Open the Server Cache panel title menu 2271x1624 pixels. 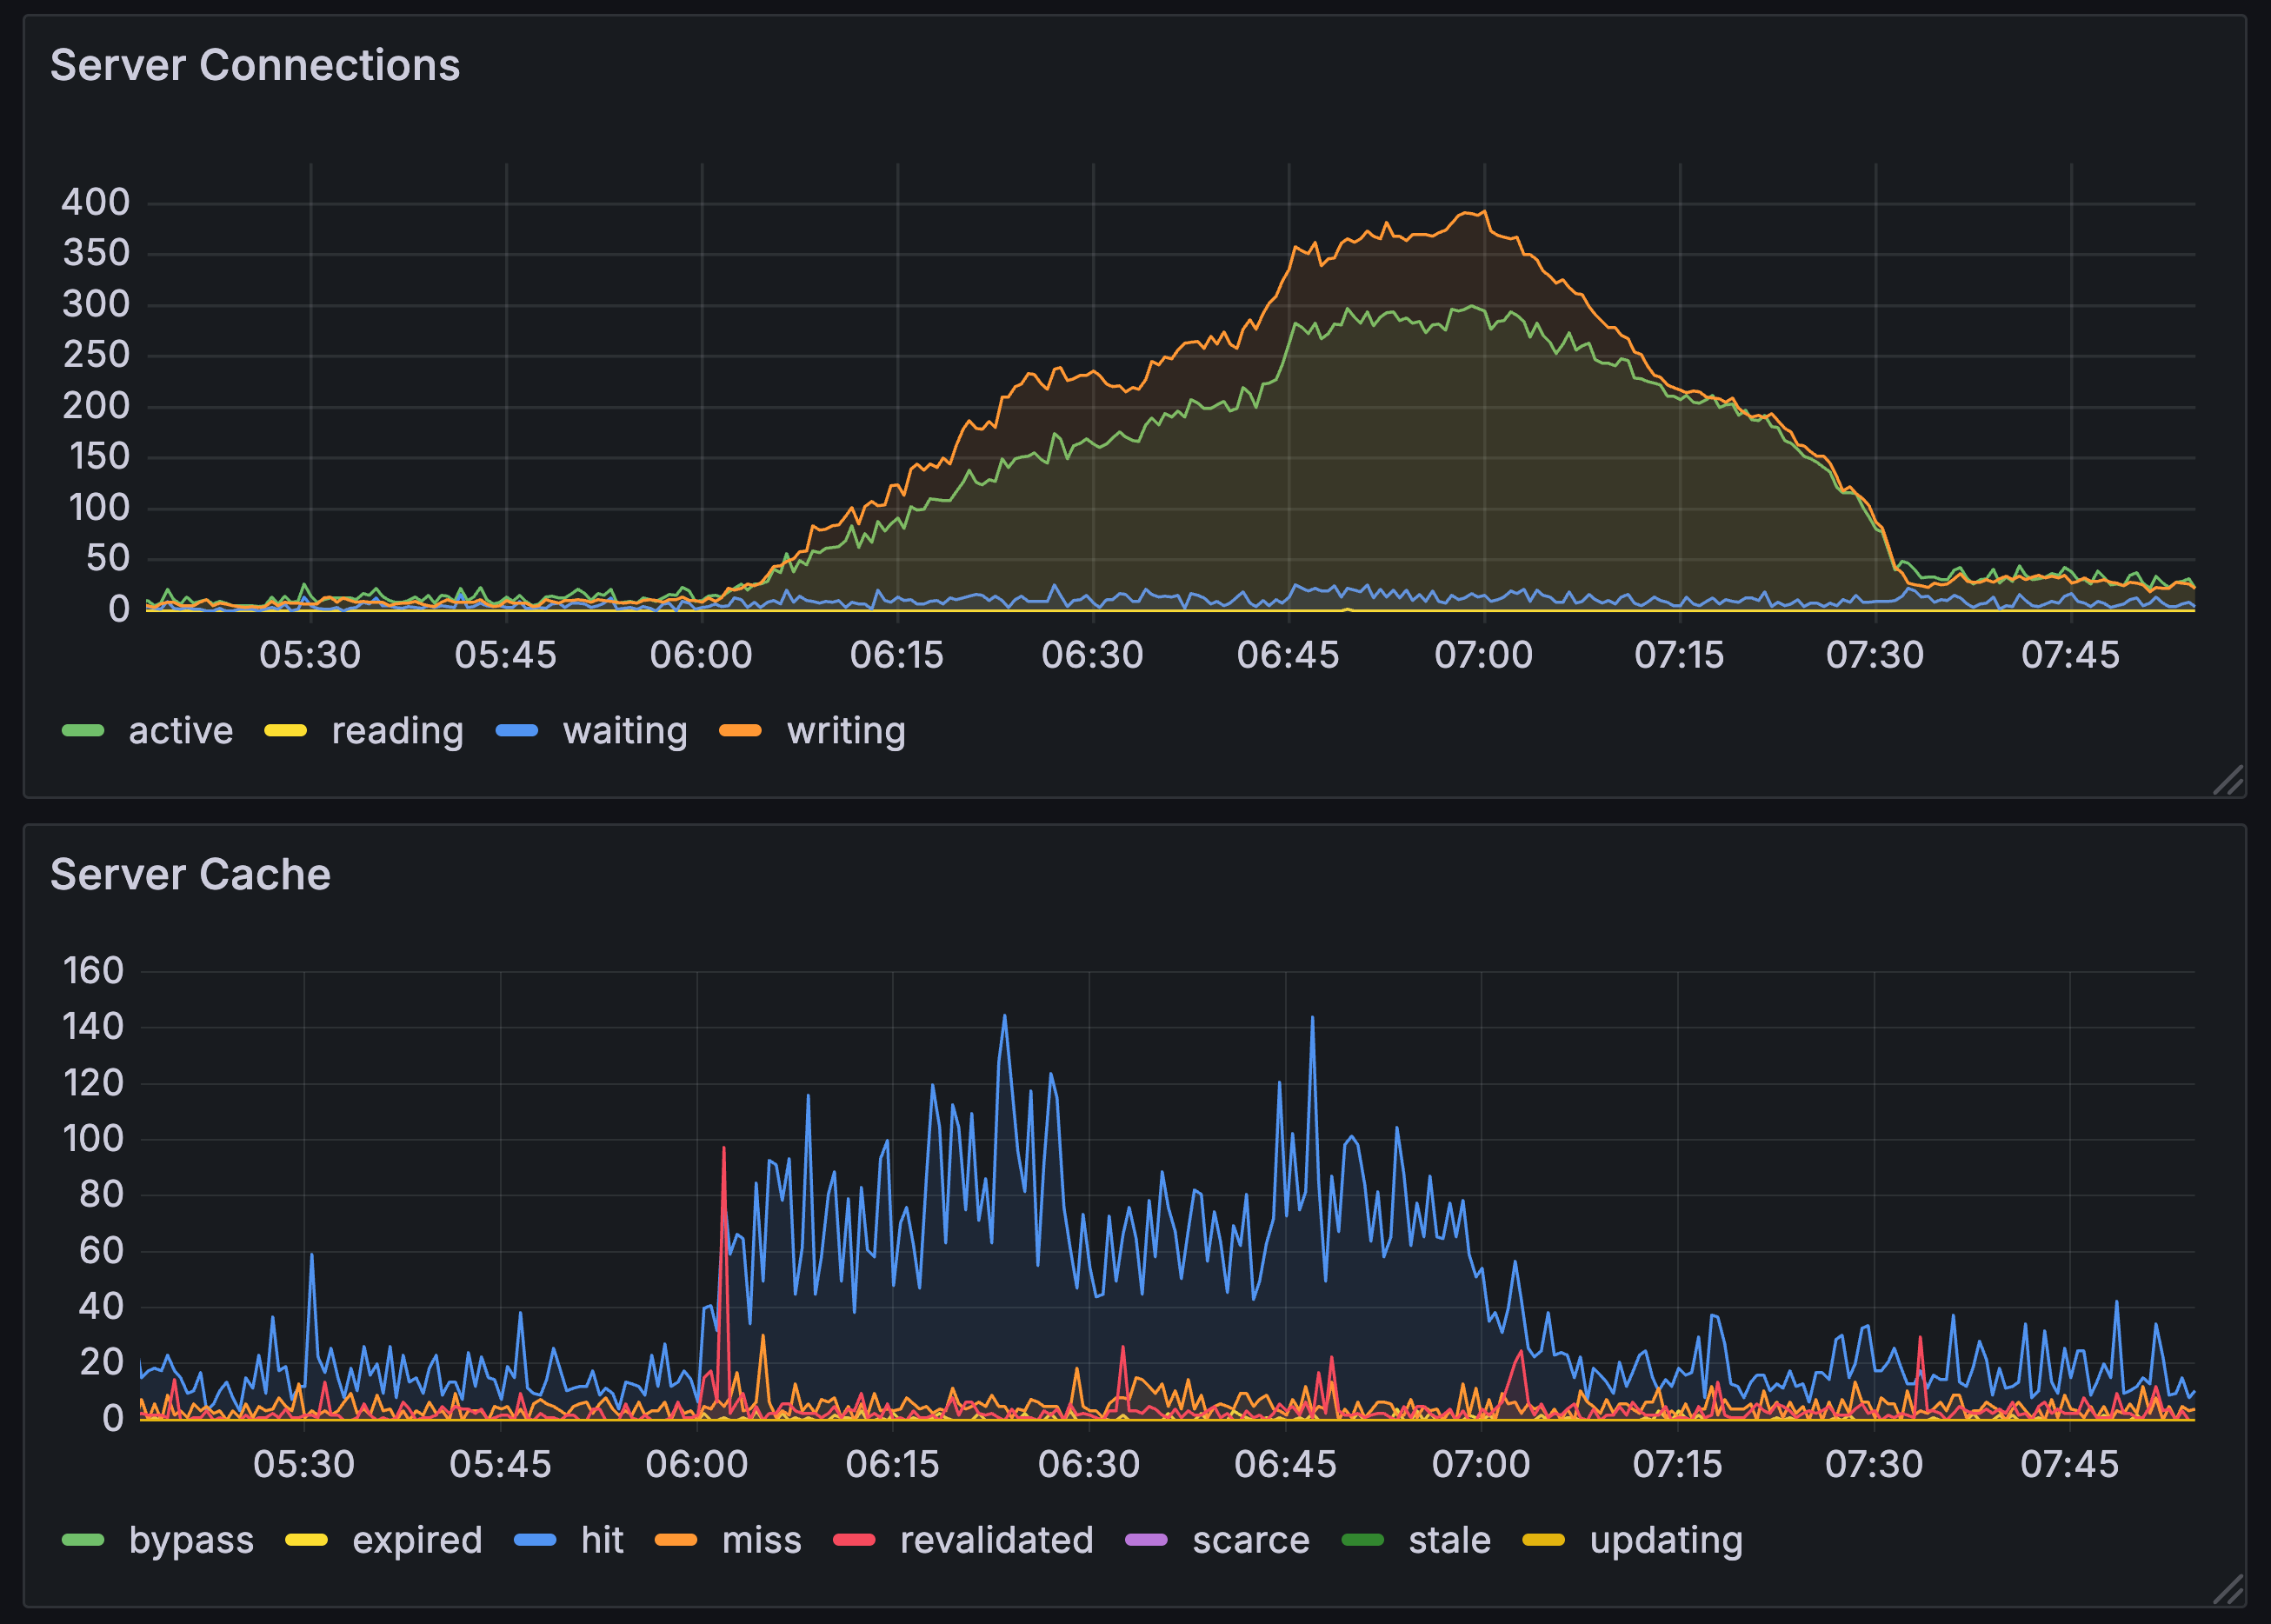[x=190, y=875]
